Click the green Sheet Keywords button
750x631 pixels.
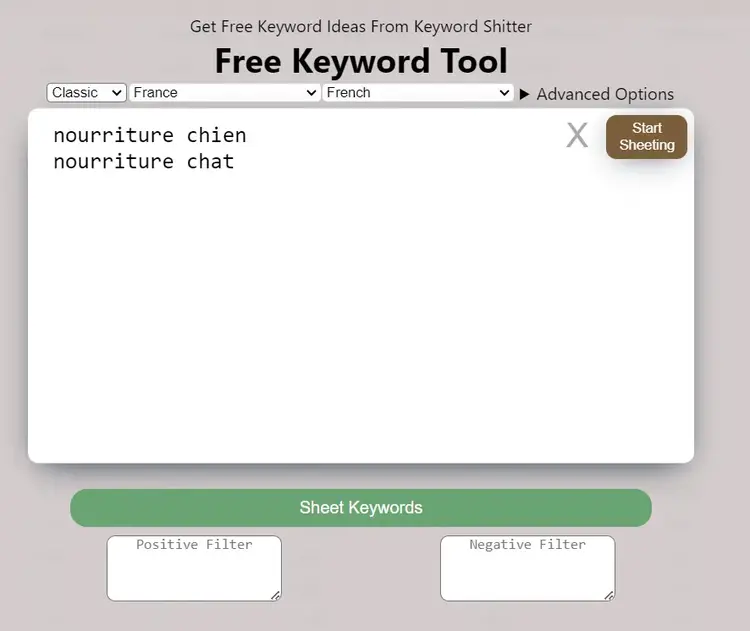coord(361,508)
